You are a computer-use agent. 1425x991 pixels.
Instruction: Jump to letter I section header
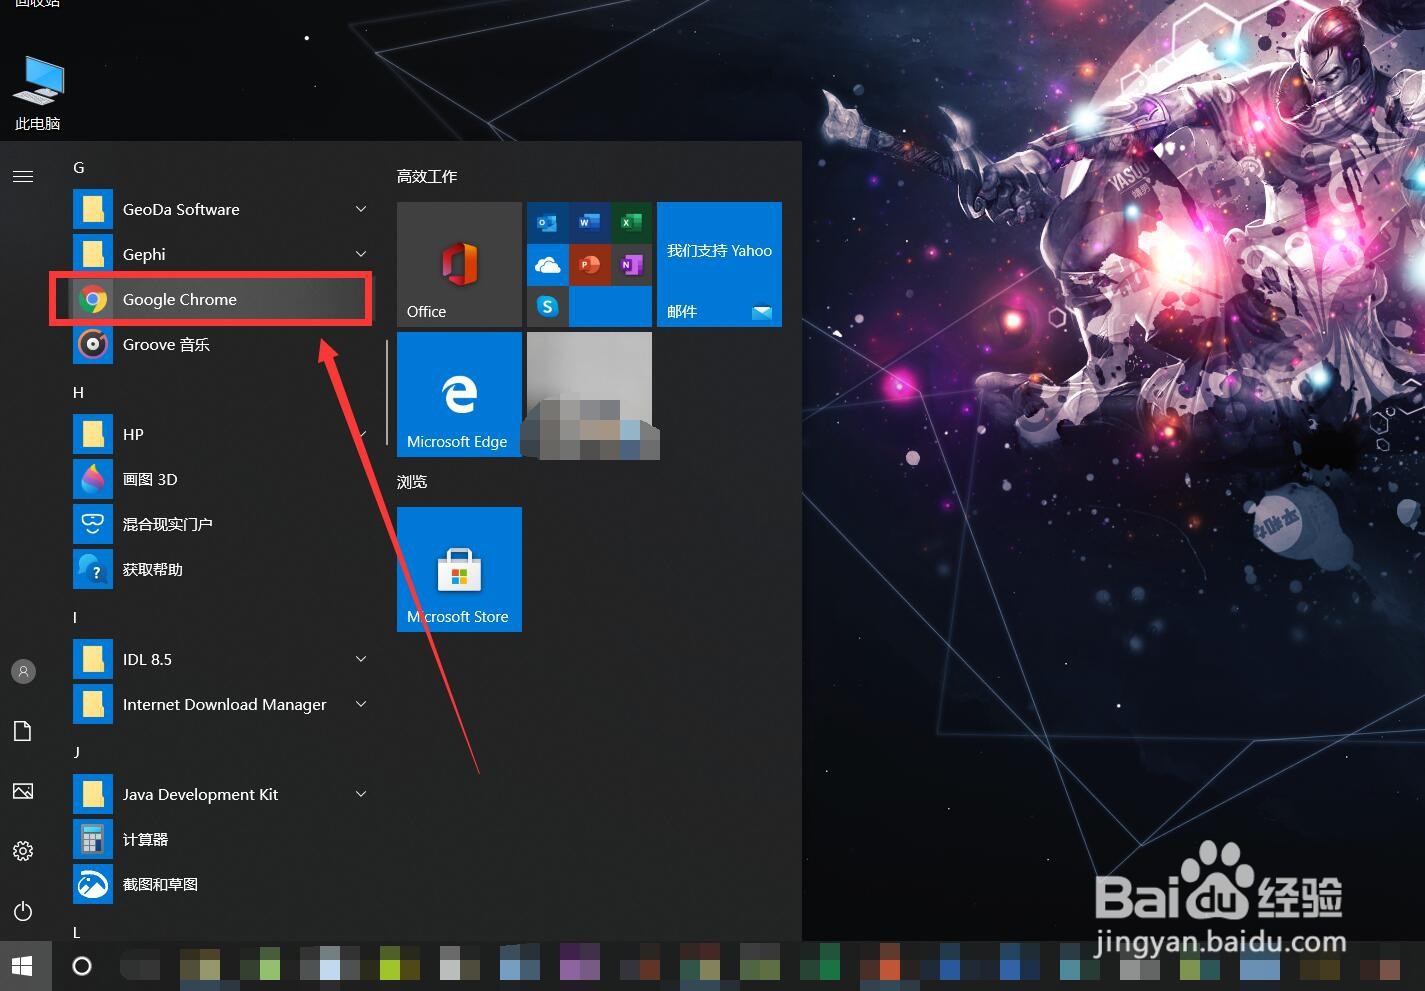(x=75, y=617)
